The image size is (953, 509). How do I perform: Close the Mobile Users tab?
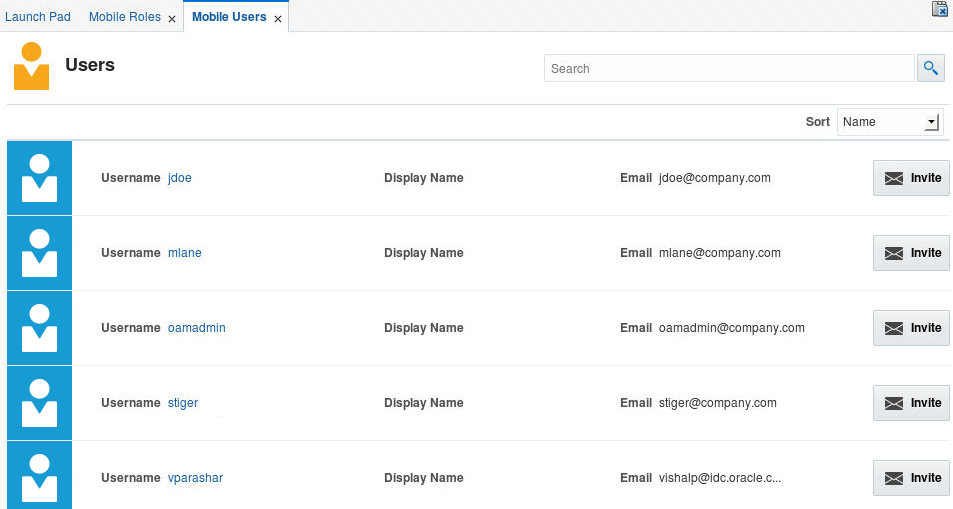coord(278,19)
